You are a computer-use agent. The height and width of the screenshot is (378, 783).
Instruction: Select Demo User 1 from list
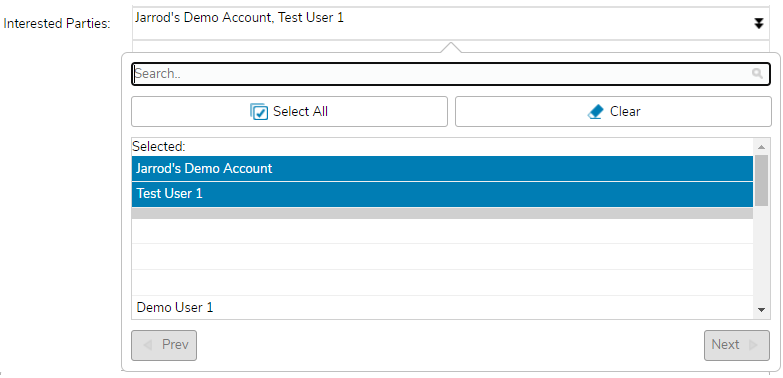(442, 307)
